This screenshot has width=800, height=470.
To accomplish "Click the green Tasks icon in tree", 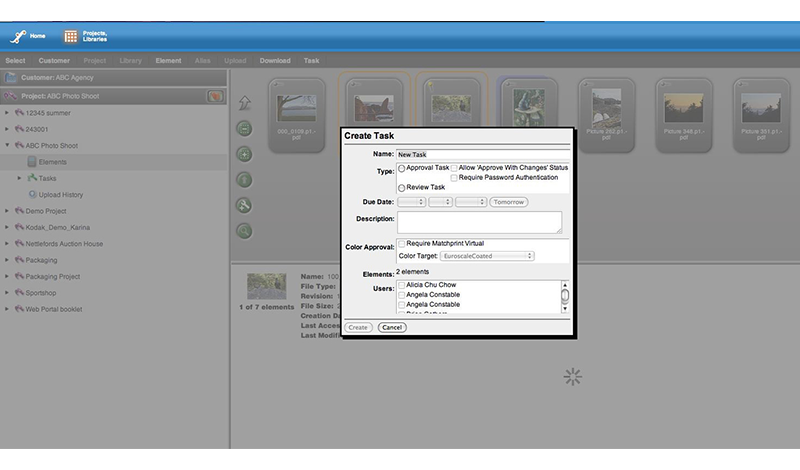I will [32, 178].
